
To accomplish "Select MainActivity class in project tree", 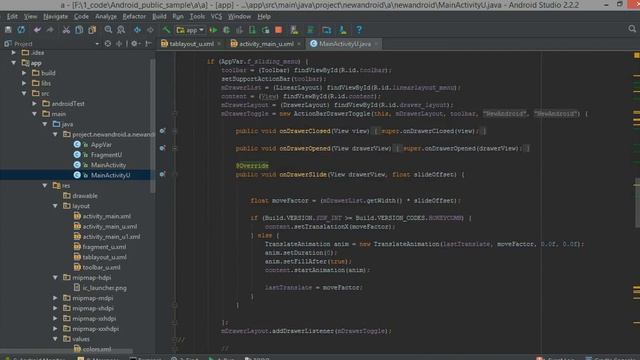I will (x=108, y=165).
